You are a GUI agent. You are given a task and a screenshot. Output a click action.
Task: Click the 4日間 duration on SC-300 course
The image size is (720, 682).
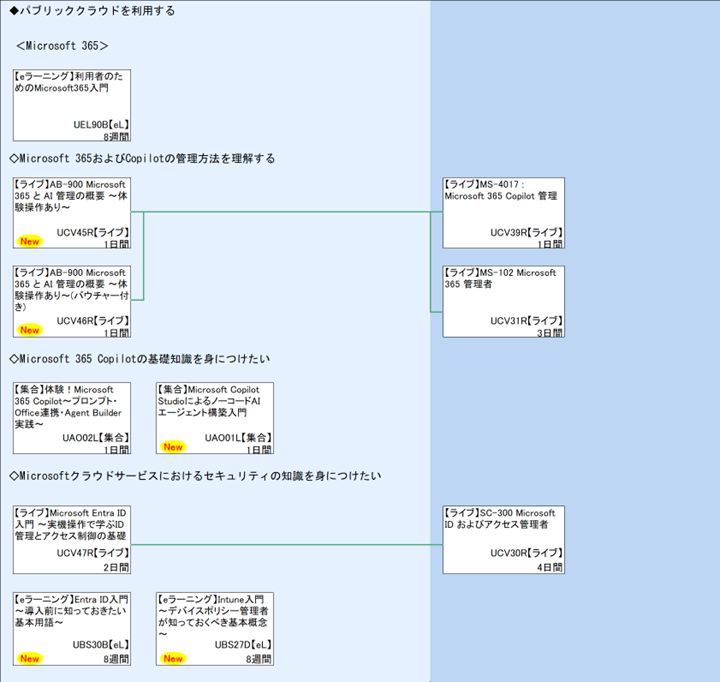coord(550,567)
